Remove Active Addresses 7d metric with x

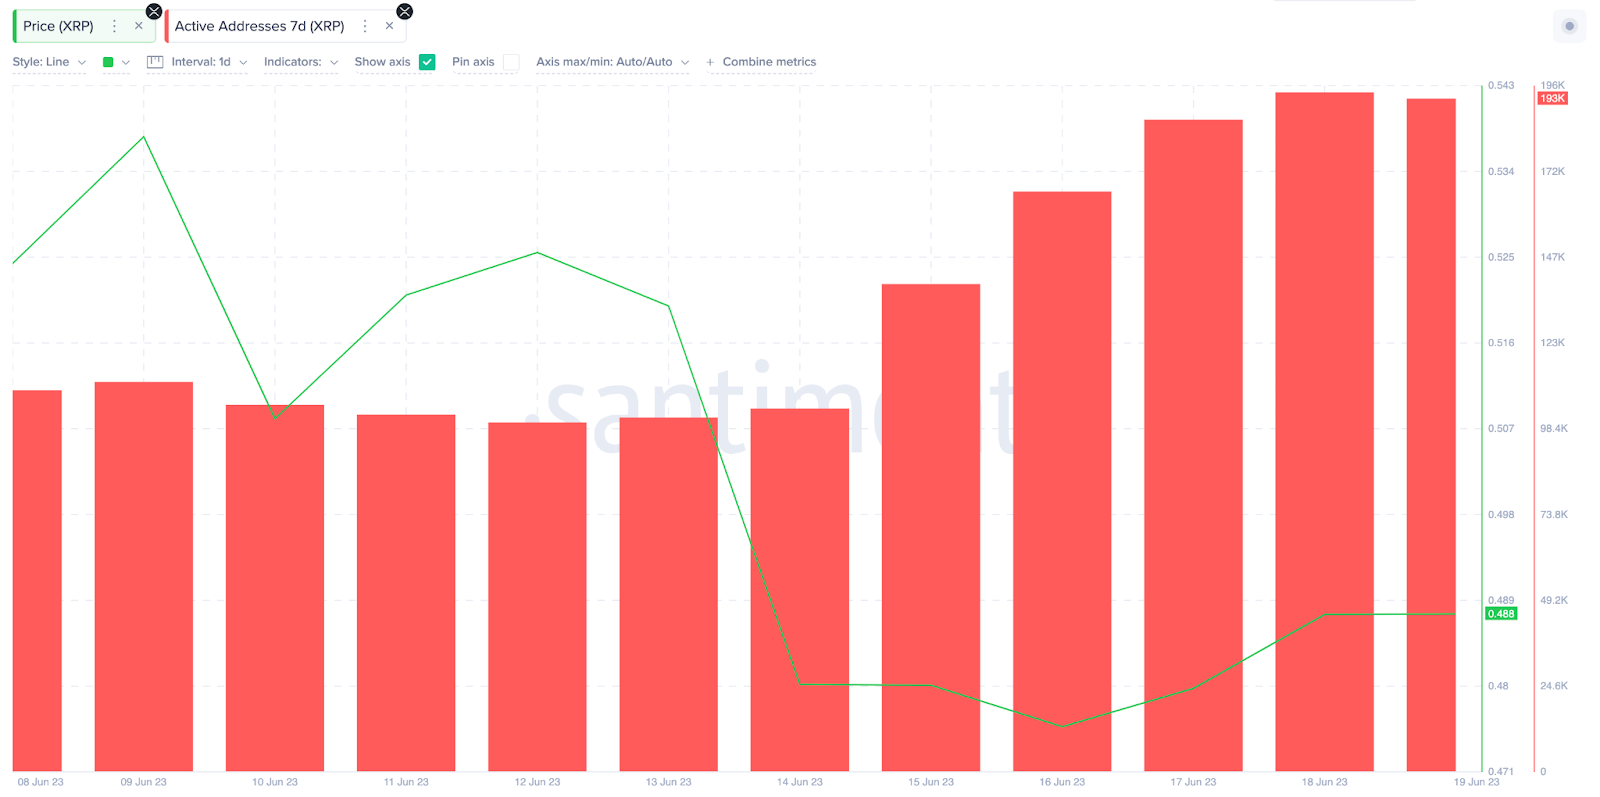tap(389, 26)
